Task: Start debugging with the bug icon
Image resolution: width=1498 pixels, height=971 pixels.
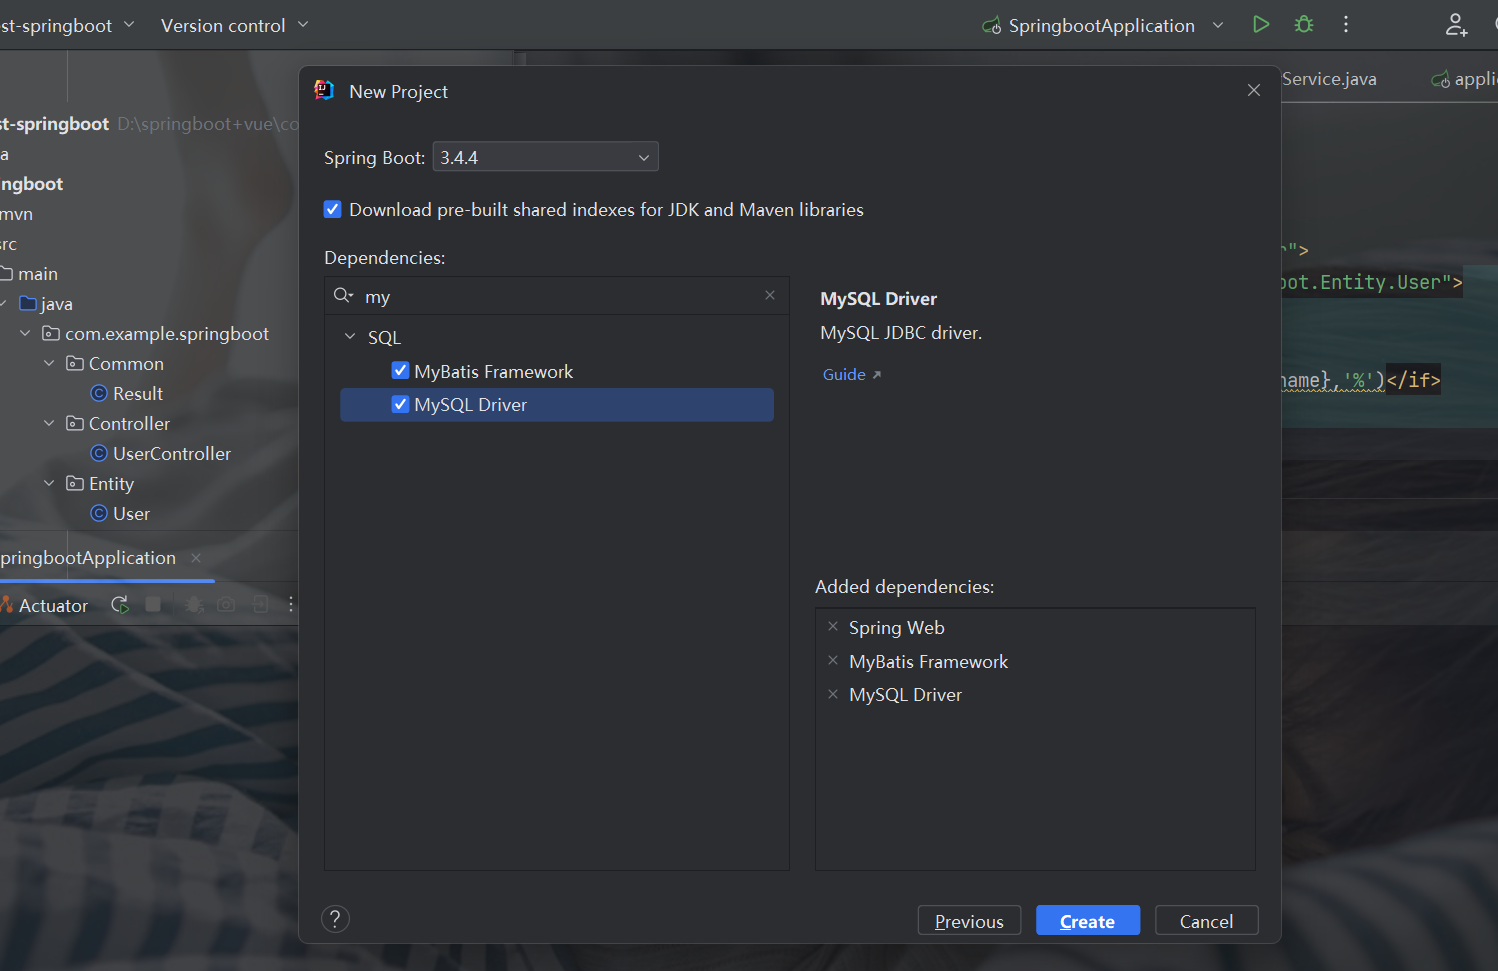Action: point(1304,24)
